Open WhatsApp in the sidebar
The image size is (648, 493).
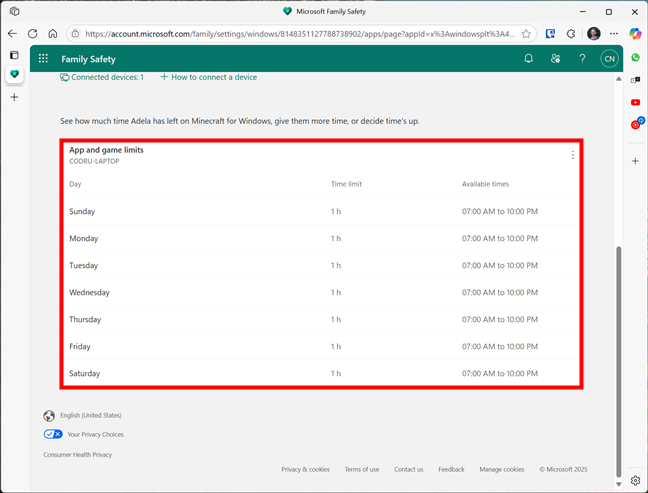pos(636,57)
